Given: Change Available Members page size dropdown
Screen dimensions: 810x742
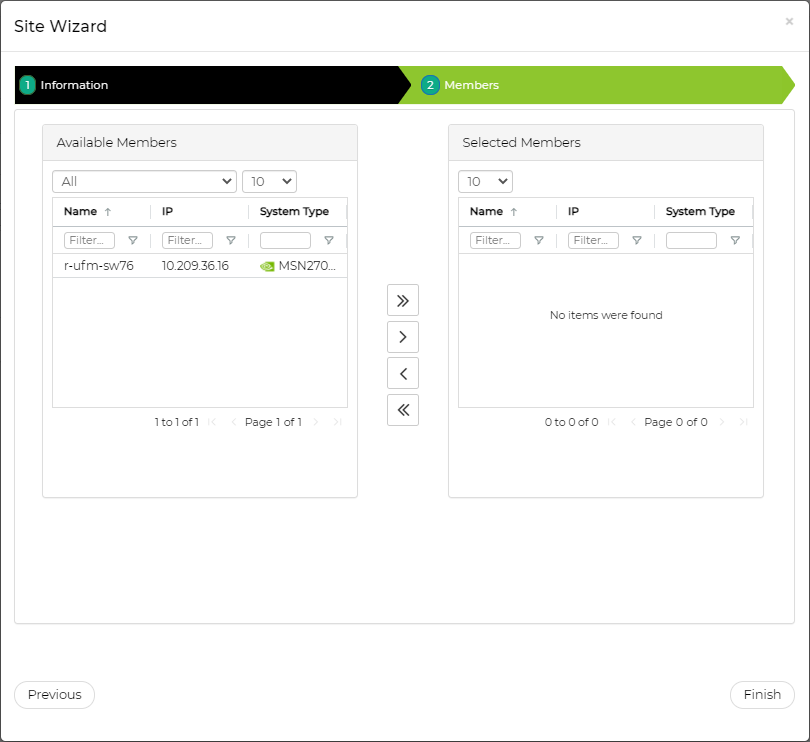Looking at the screenshot, I should [269, 181].
